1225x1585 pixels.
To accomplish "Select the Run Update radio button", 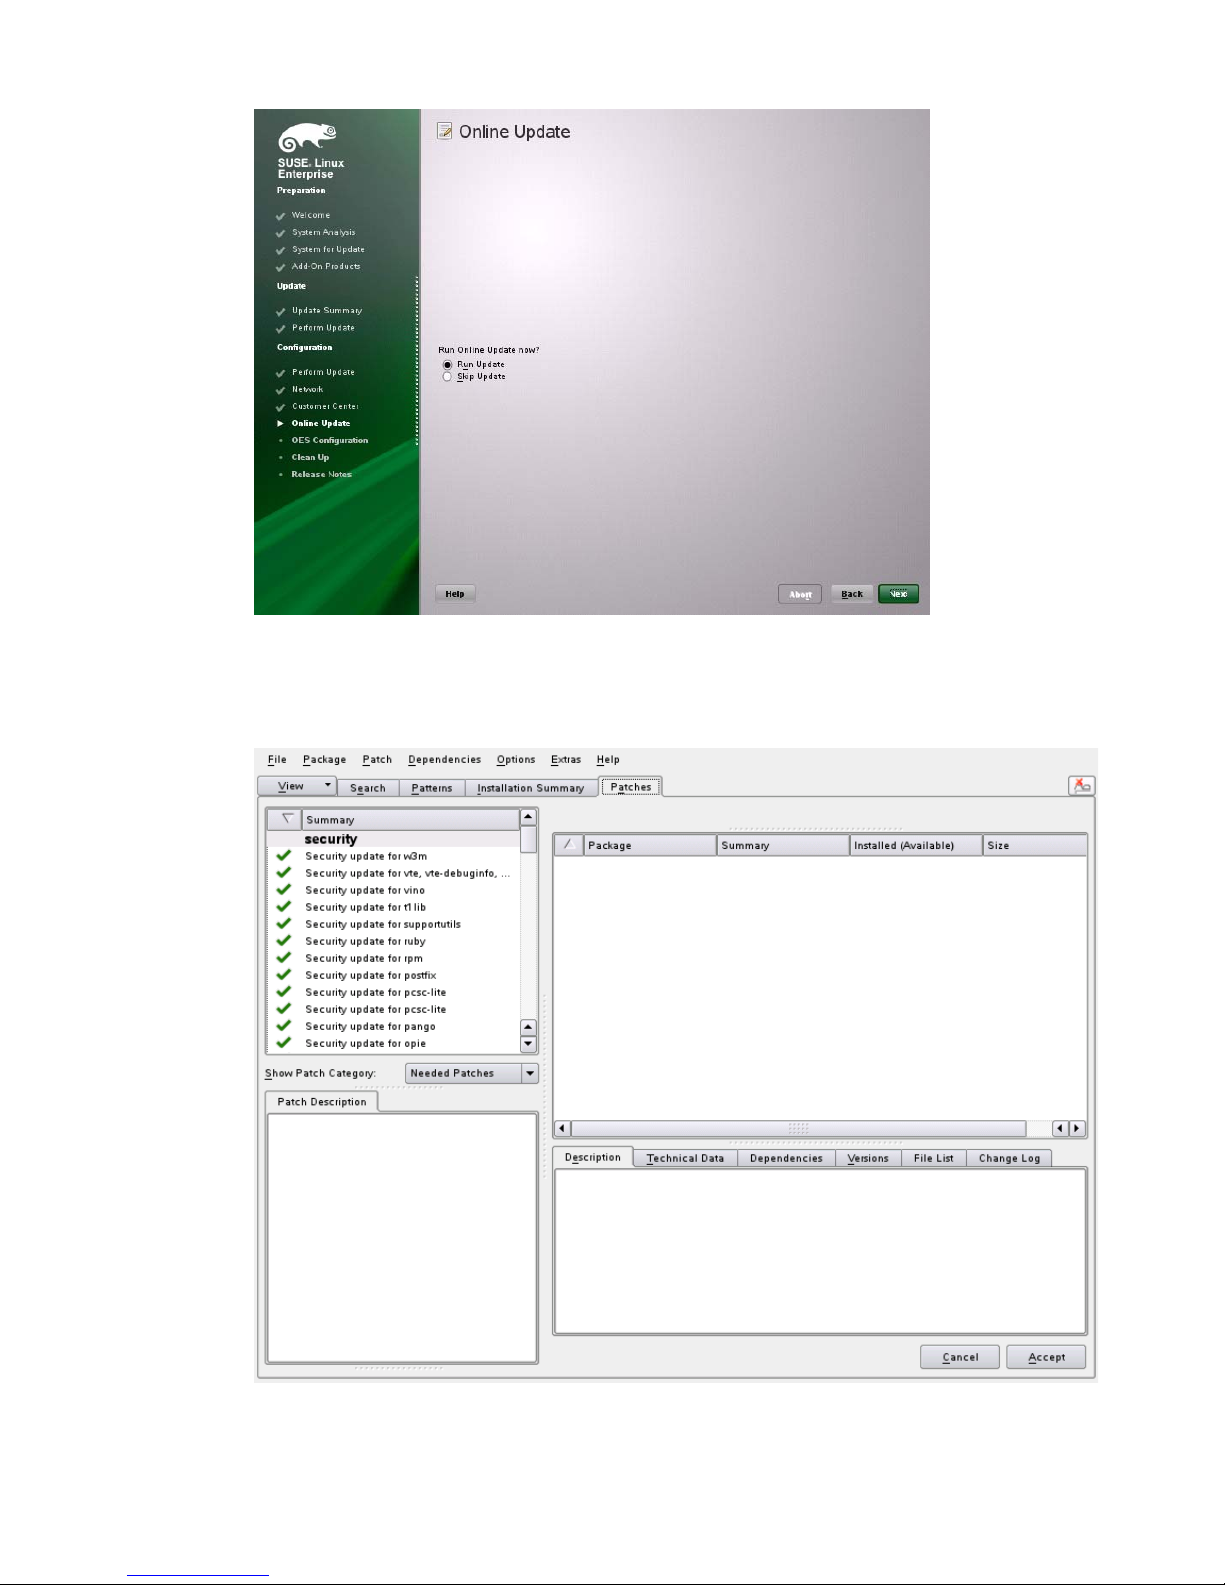I will (x=447, y=365).
